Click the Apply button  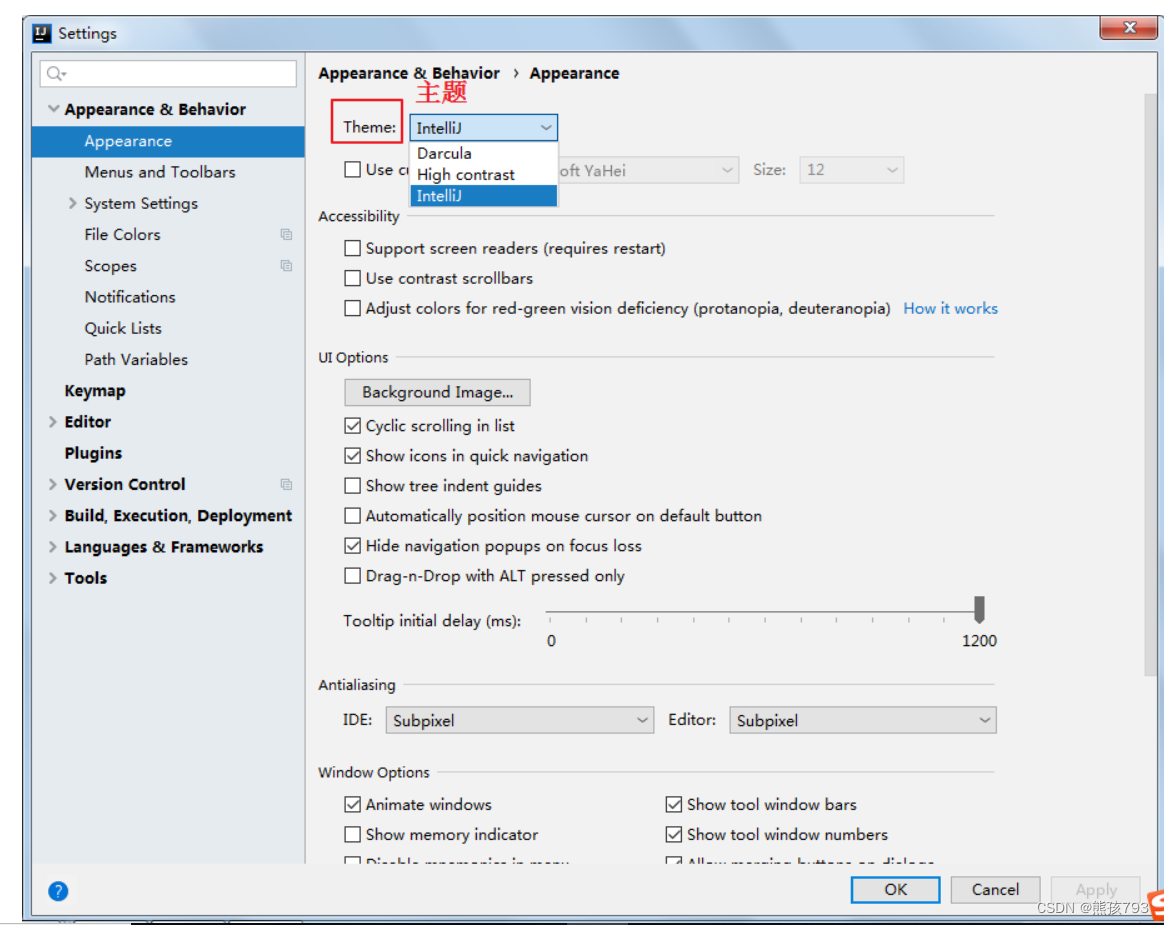tap(1096, 889)
